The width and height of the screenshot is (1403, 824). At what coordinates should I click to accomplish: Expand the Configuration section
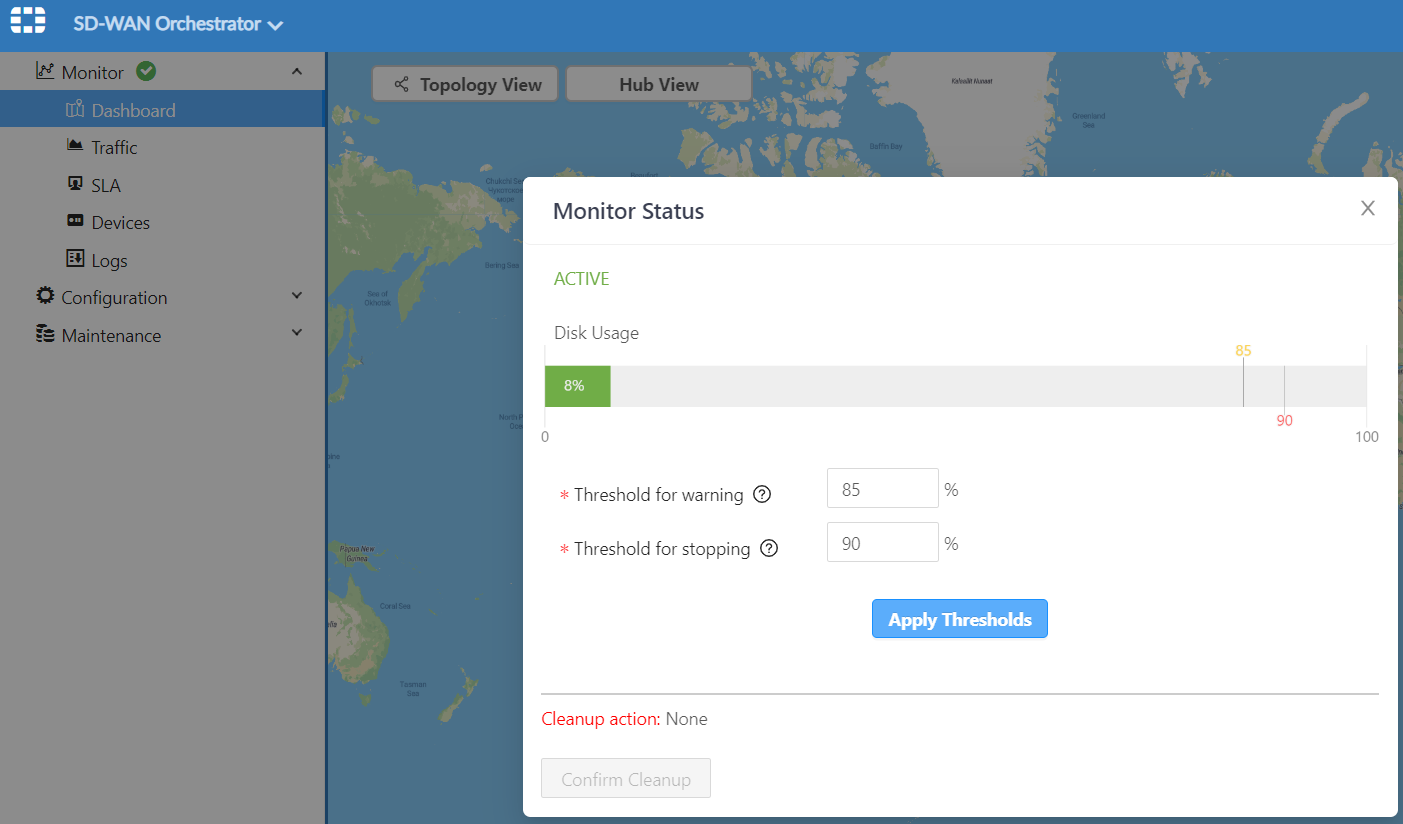[297, 295]
